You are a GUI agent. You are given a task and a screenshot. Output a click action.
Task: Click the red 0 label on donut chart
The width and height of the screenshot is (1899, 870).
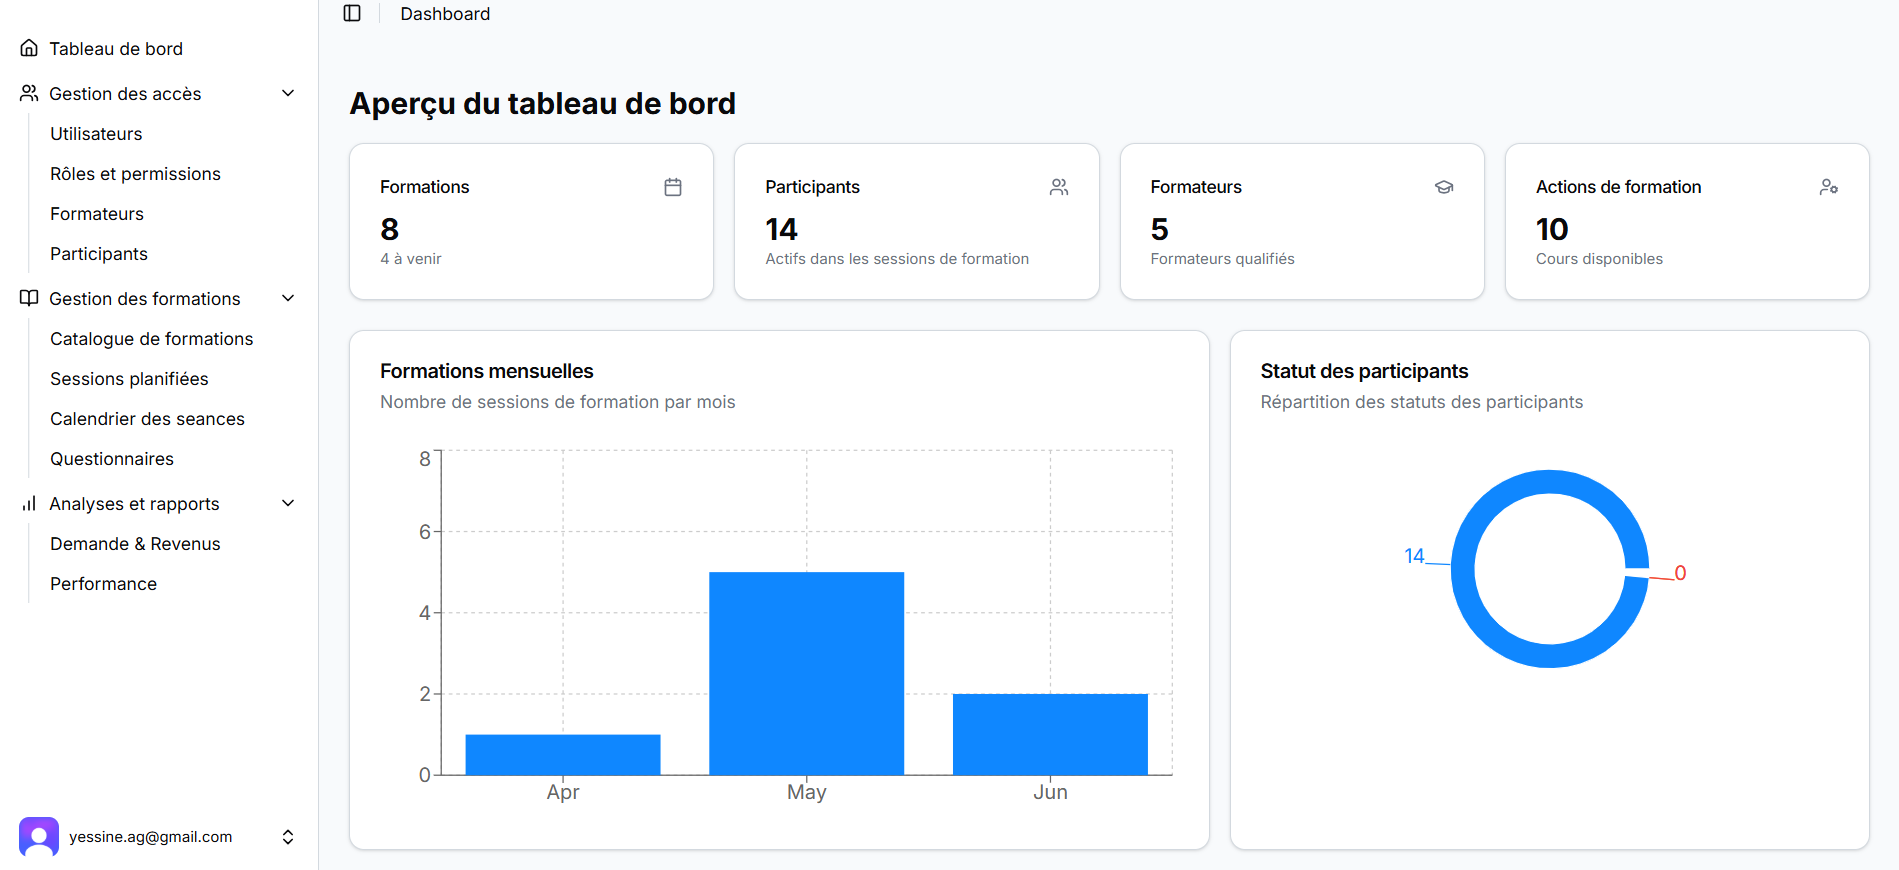pyautogui.click(x=1680, y=573)
